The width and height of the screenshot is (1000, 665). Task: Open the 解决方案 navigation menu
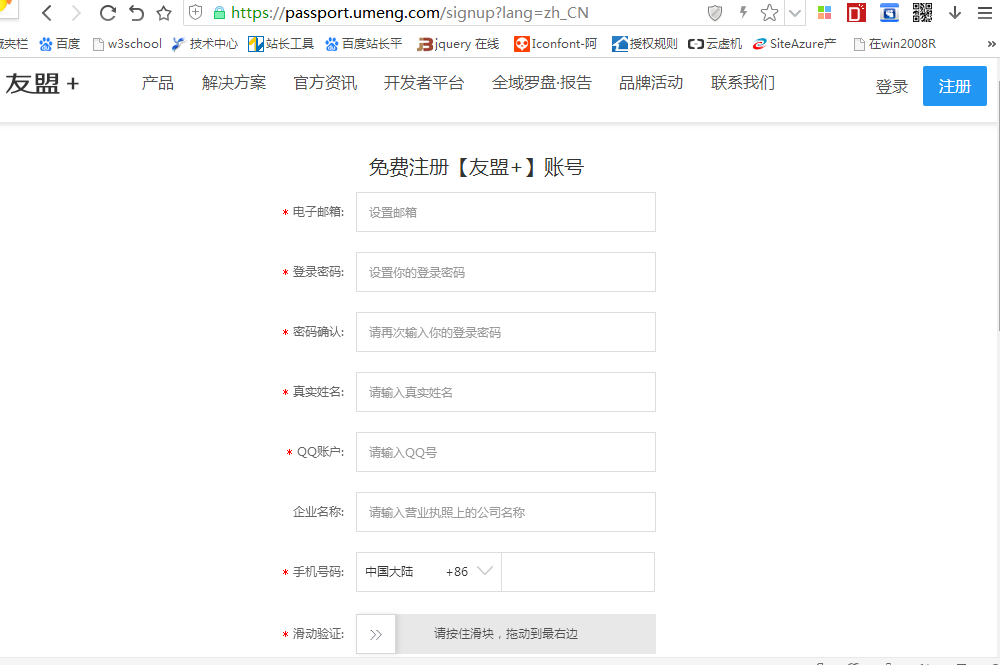[234, 83]
